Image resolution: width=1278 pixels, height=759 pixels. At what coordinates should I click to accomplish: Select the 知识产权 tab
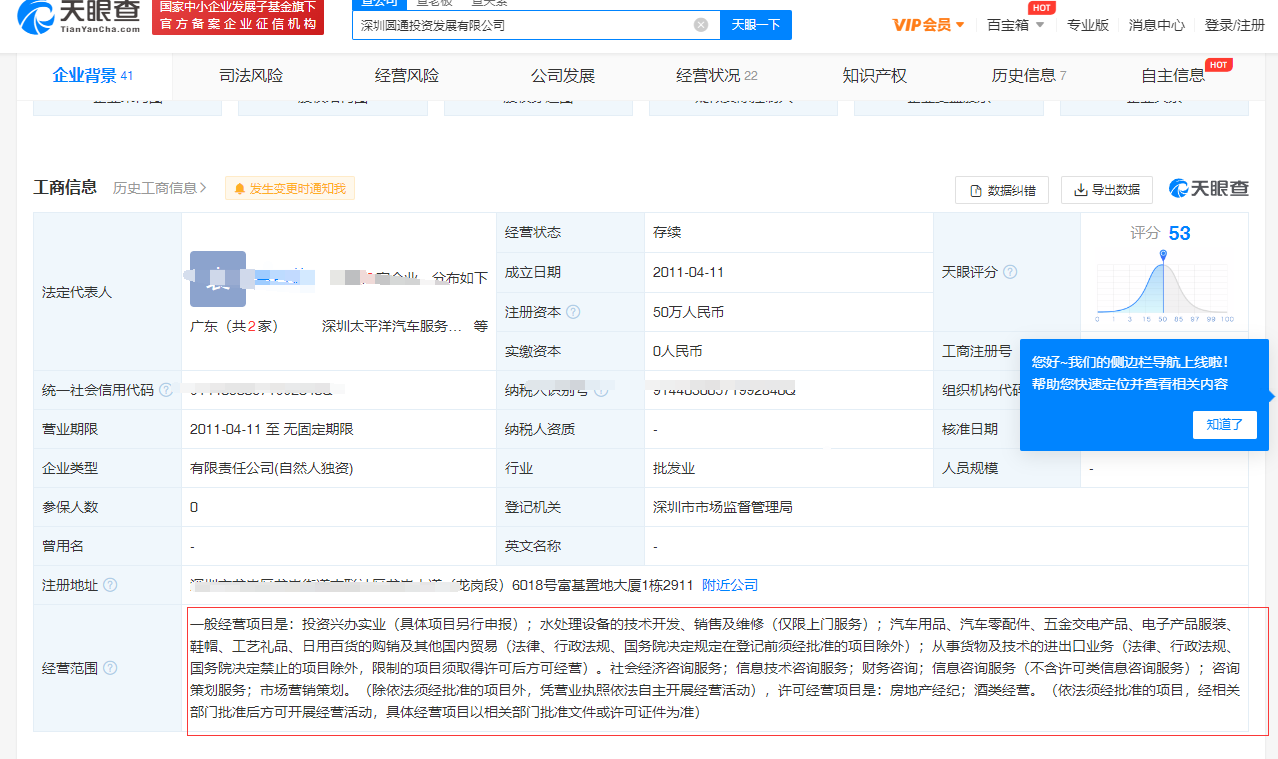[874, 75]
